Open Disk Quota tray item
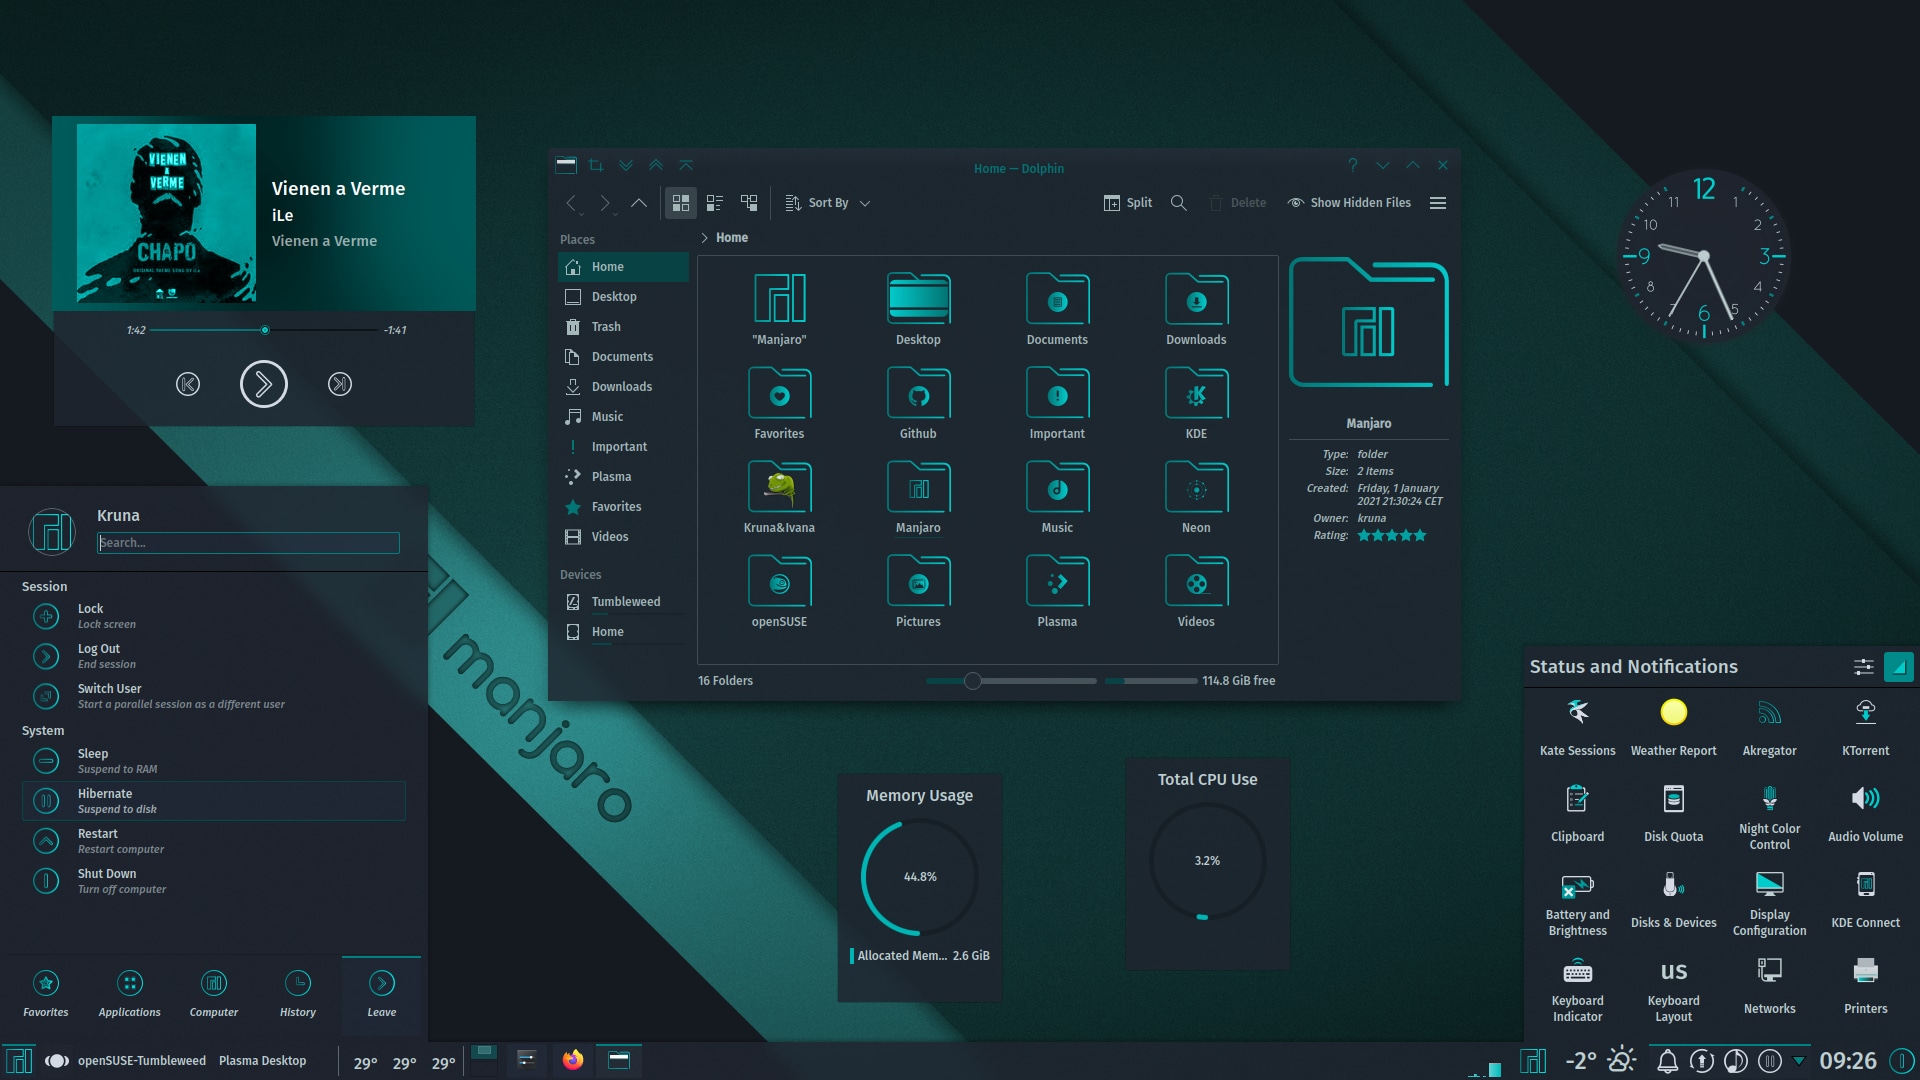This screenshot has height=1080, width=1920. [x=1674, y=813]
